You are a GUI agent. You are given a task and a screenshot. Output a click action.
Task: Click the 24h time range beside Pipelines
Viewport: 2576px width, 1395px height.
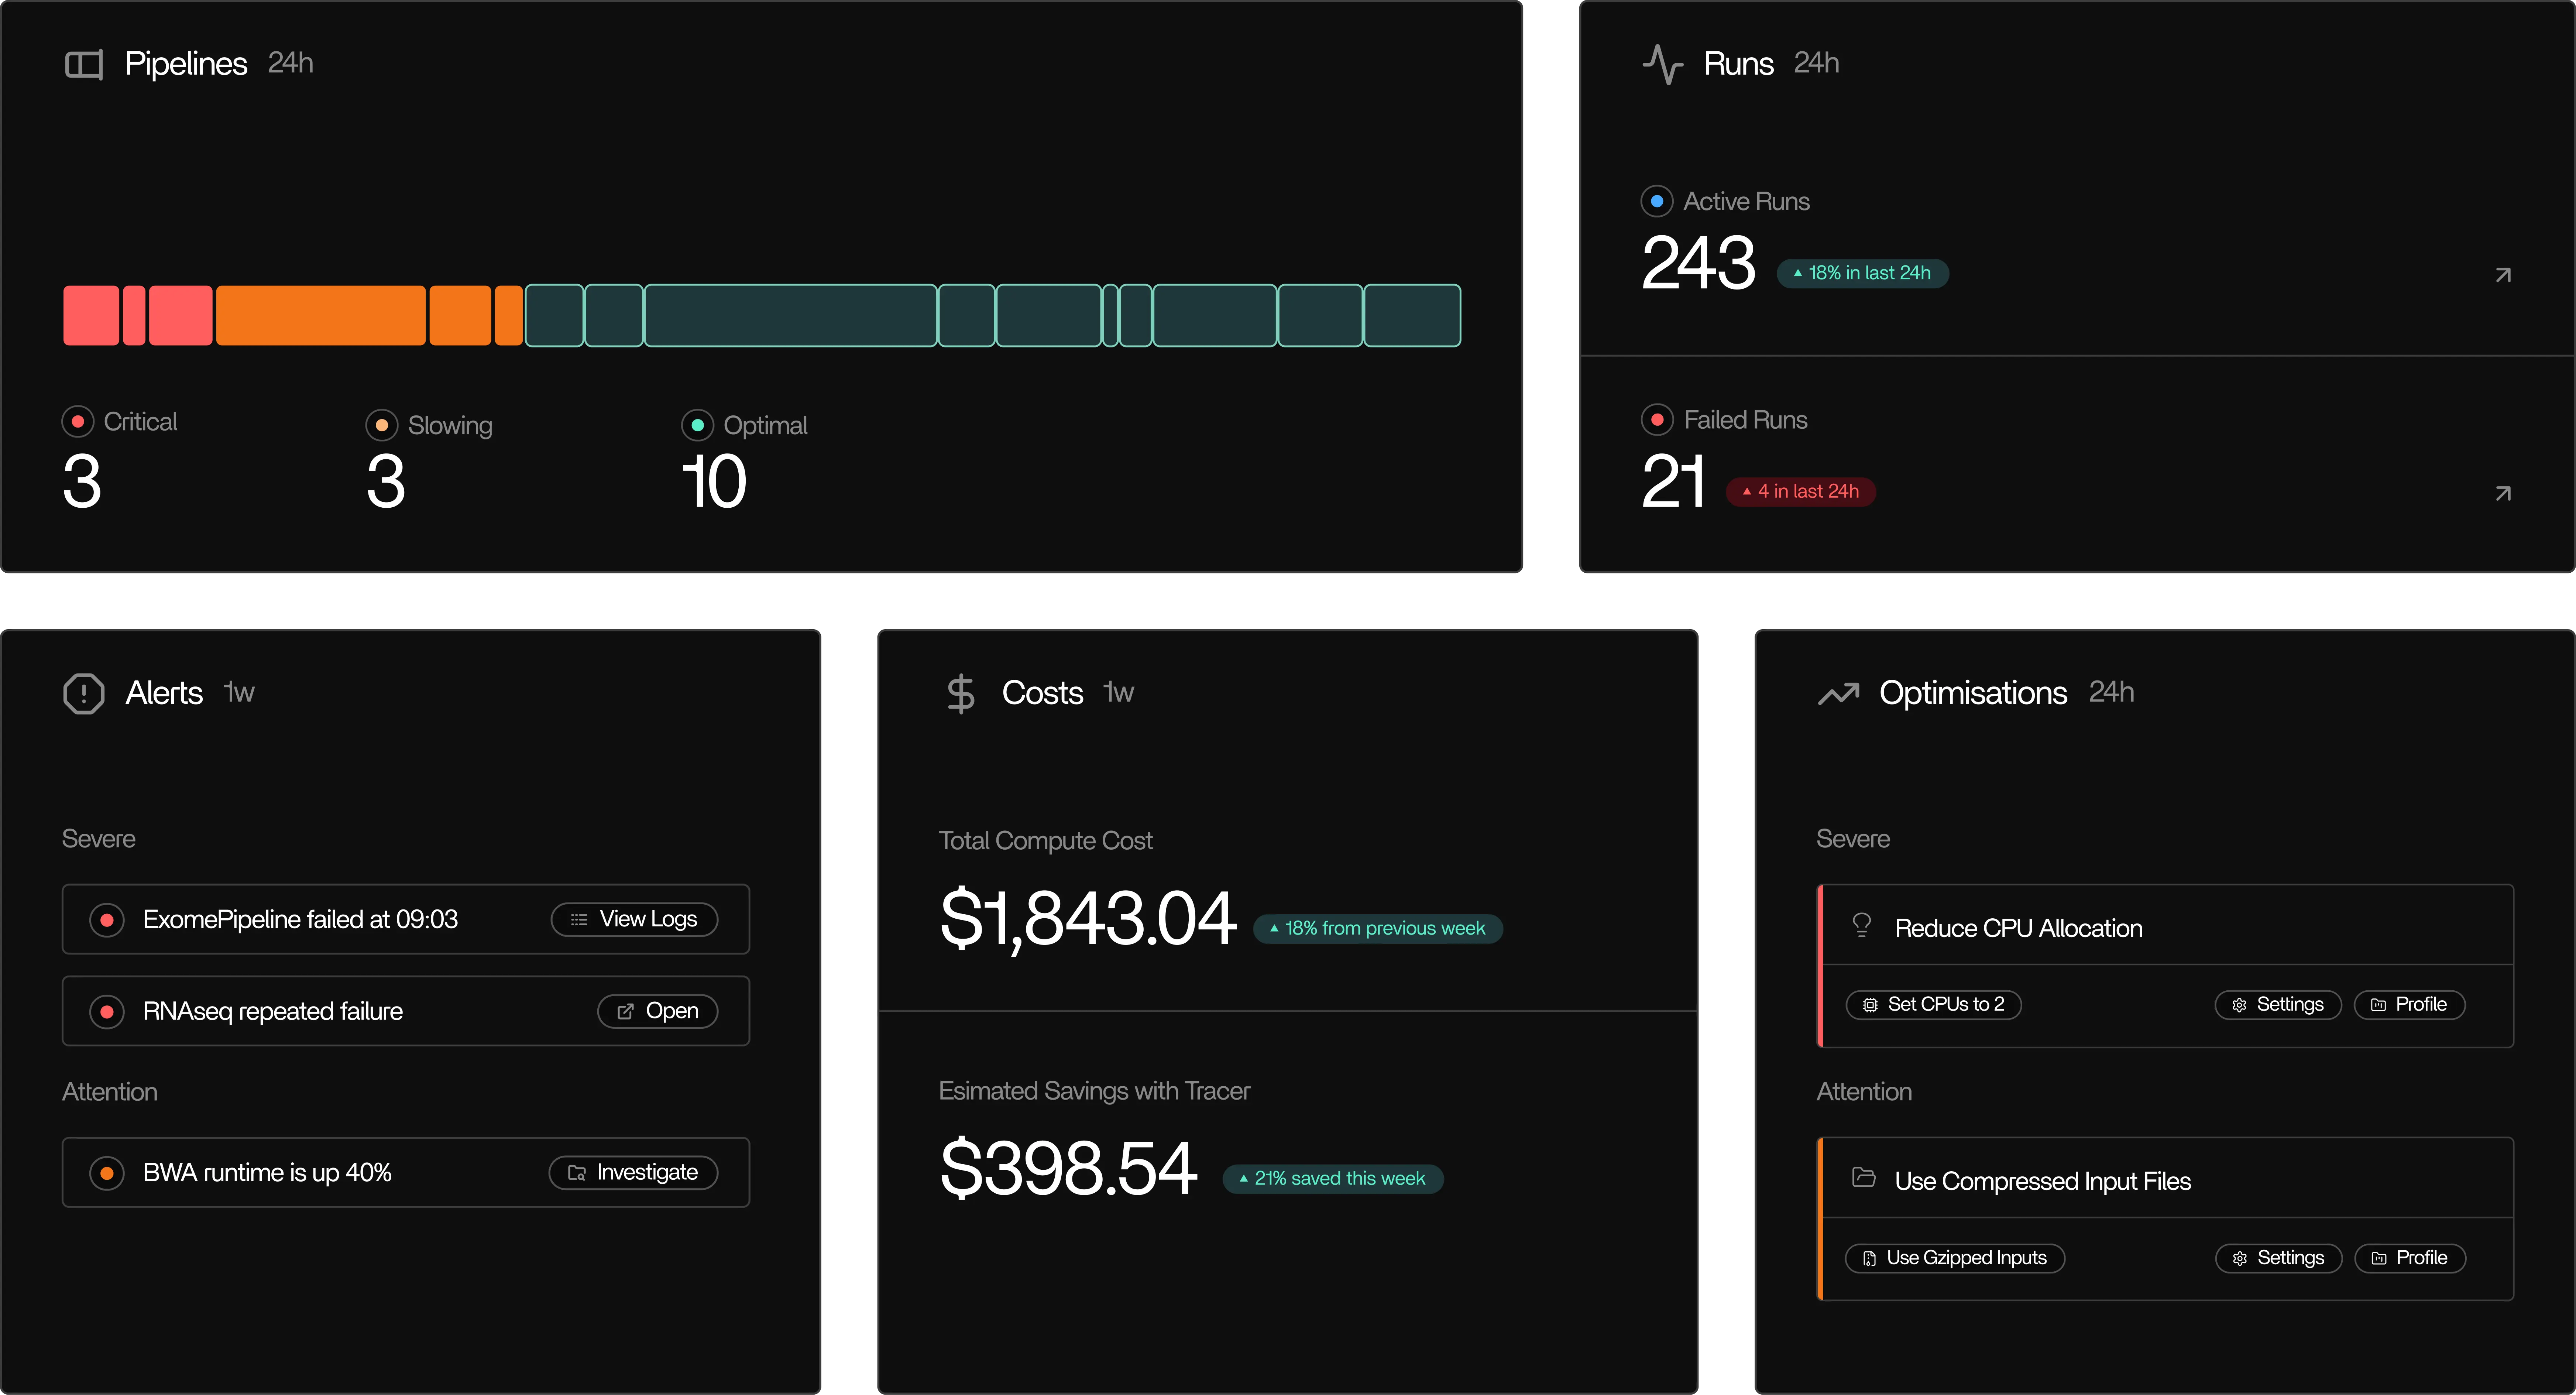click(291, 63)
